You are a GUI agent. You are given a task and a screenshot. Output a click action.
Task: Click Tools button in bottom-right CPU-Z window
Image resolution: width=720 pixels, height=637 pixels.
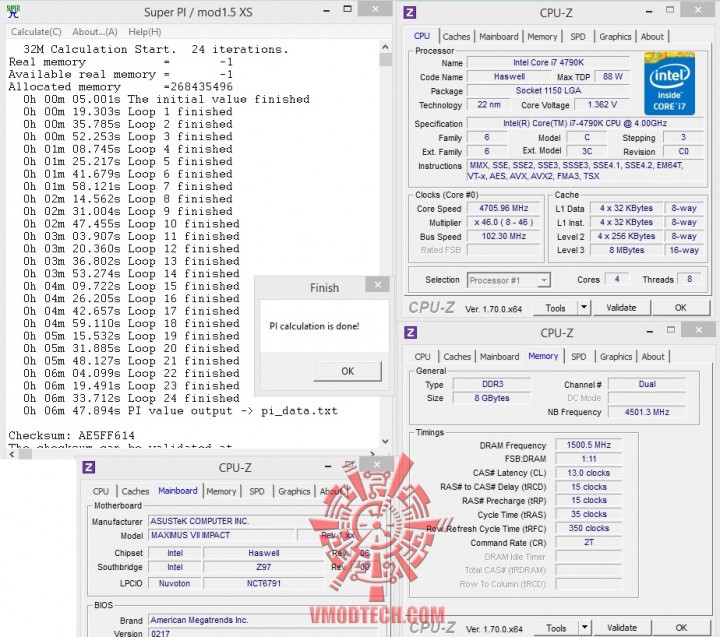[556, 628]
